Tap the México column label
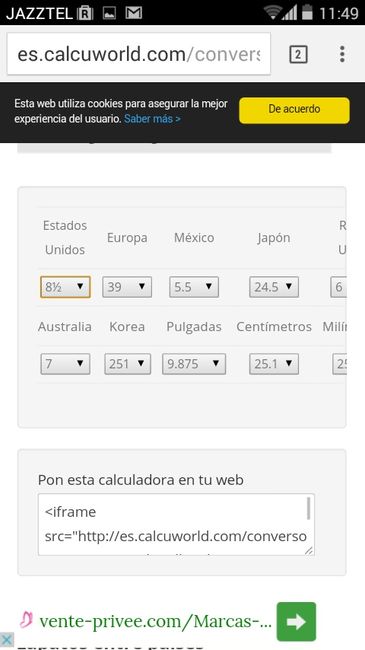 click(x=194, y=238)
